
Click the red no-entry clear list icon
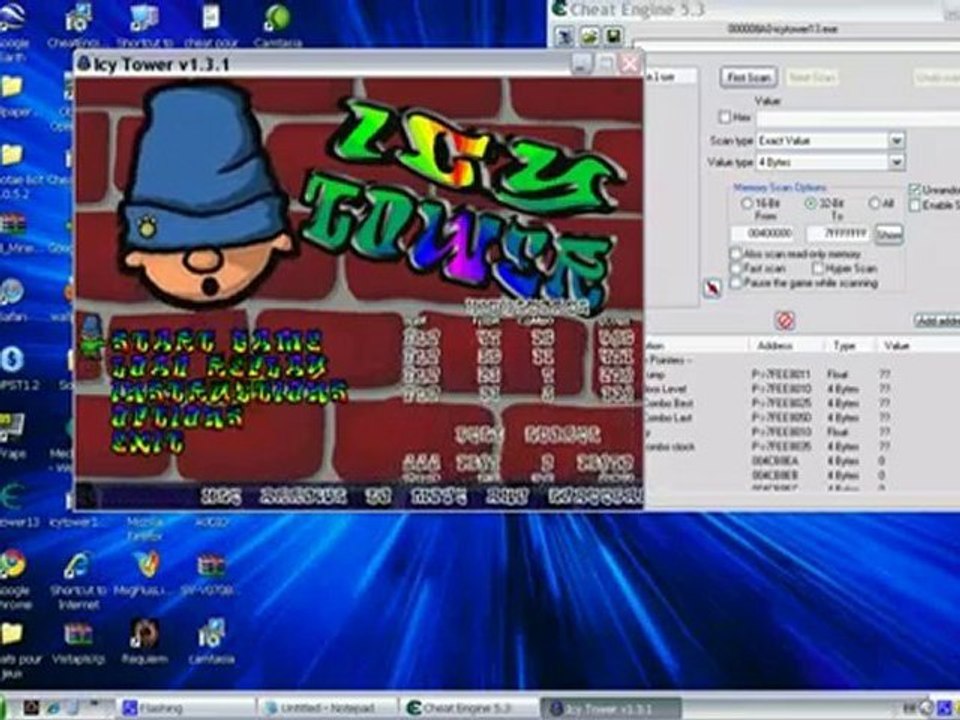coord(784,320)
